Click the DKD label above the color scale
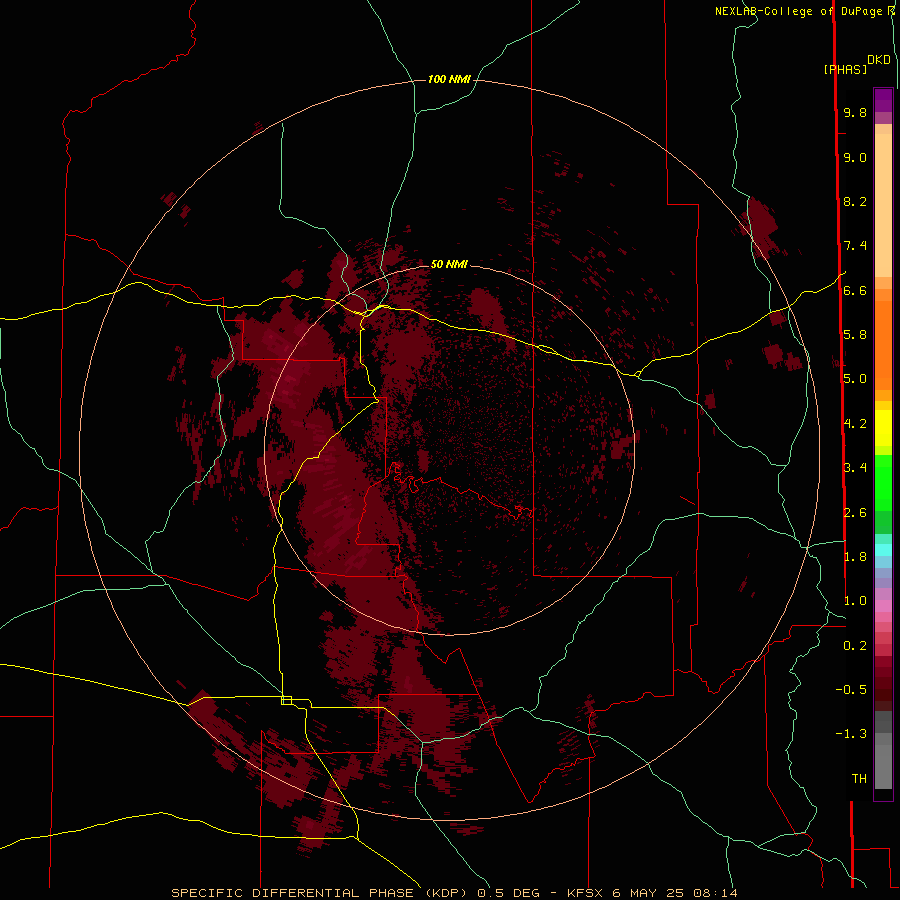This screenshot has height=900, width=900. pos(878,60)
